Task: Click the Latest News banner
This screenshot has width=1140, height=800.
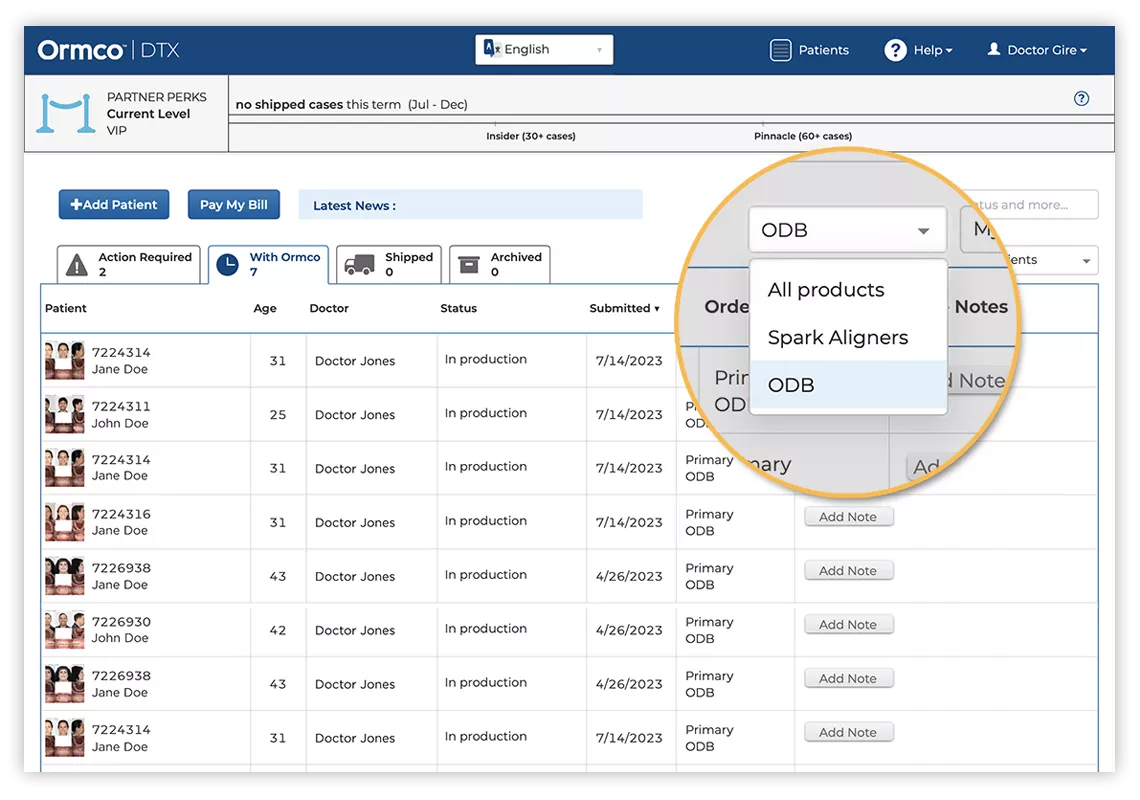Action: pos(470,205)
